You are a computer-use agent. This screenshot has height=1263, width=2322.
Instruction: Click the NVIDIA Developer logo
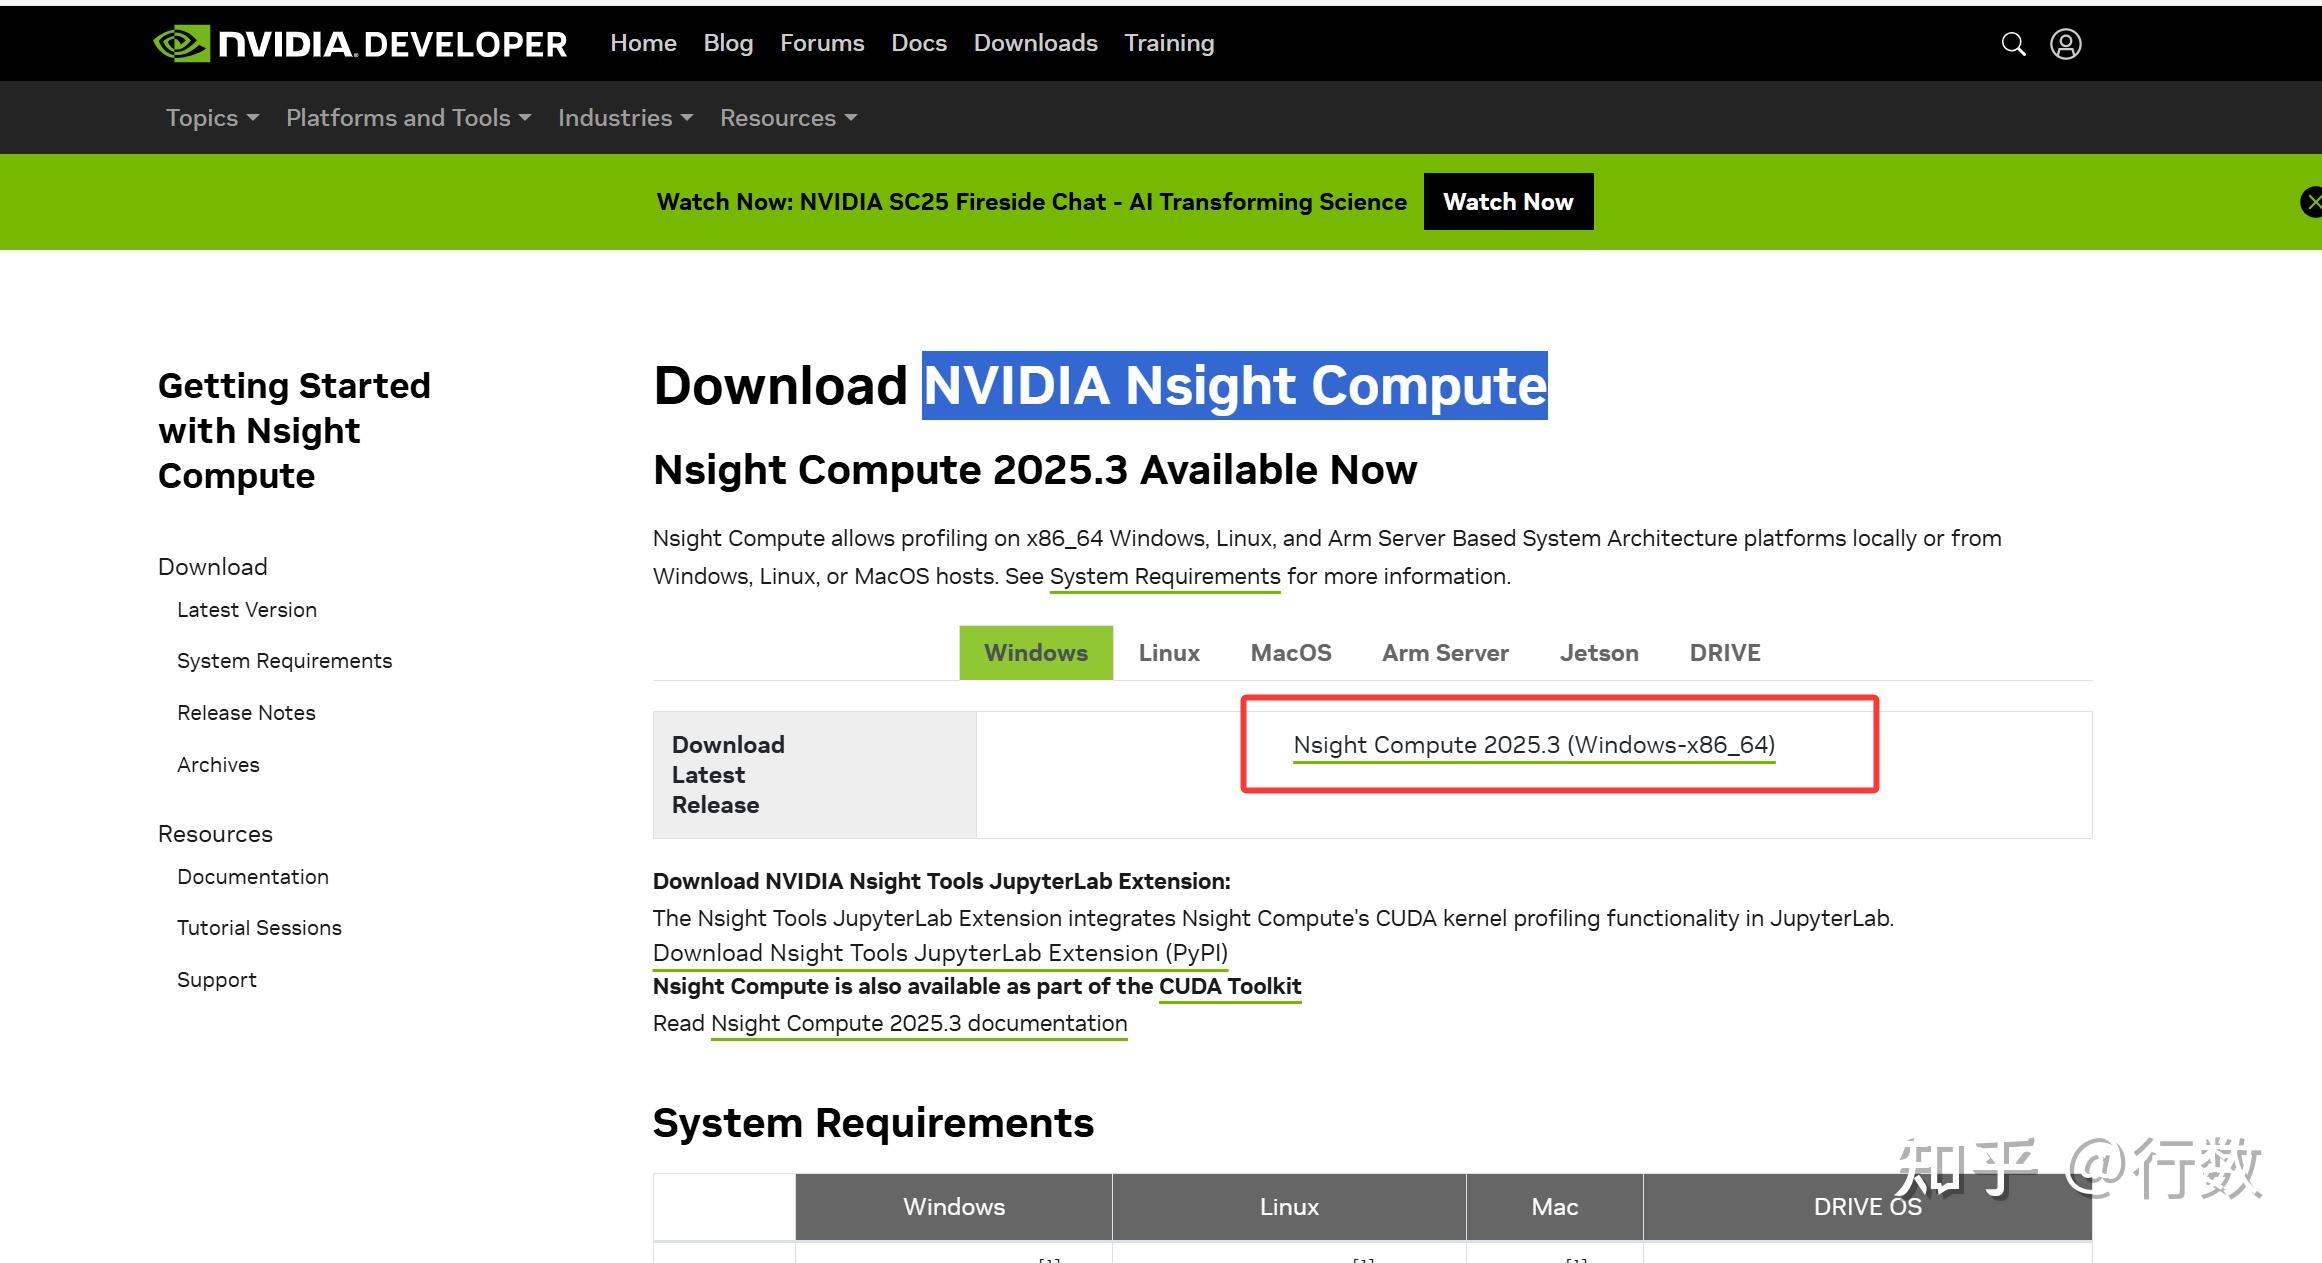tap(360, 43)
